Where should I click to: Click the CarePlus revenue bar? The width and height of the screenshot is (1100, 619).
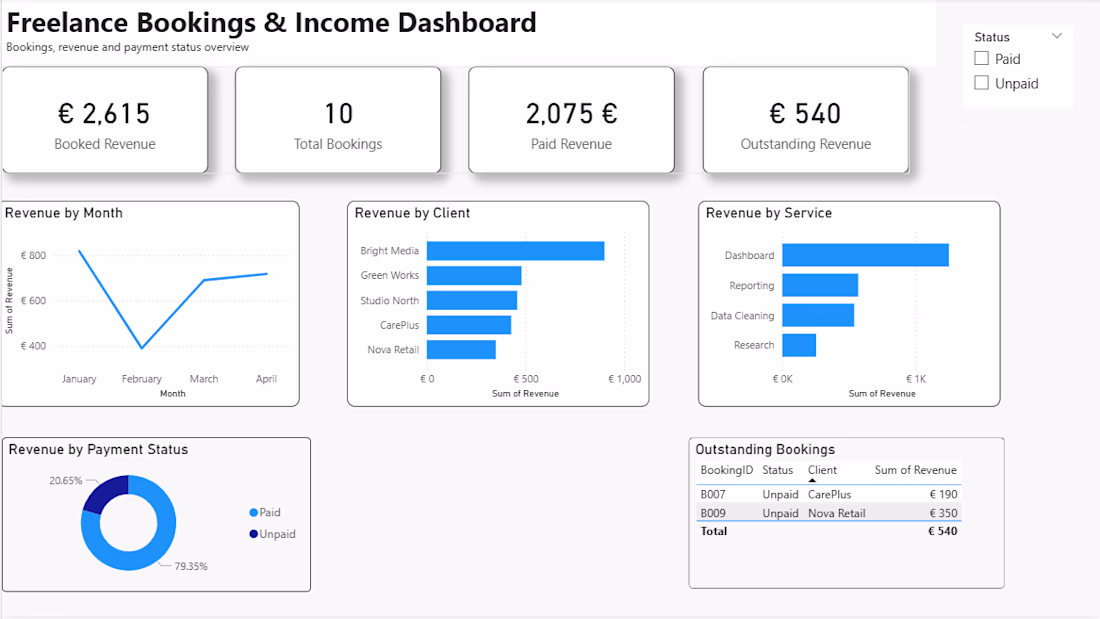[x=469, y=325]
